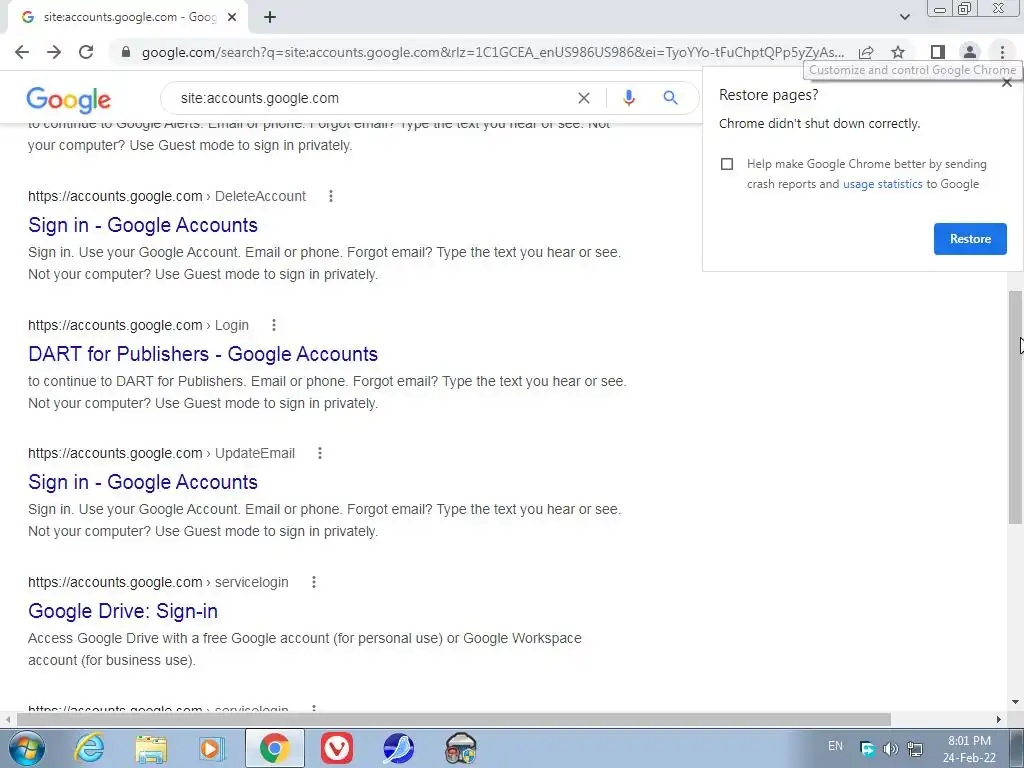The image size is (1024, 768).
Task: Click the address bar URL
Action: click(x=493, y=52)
